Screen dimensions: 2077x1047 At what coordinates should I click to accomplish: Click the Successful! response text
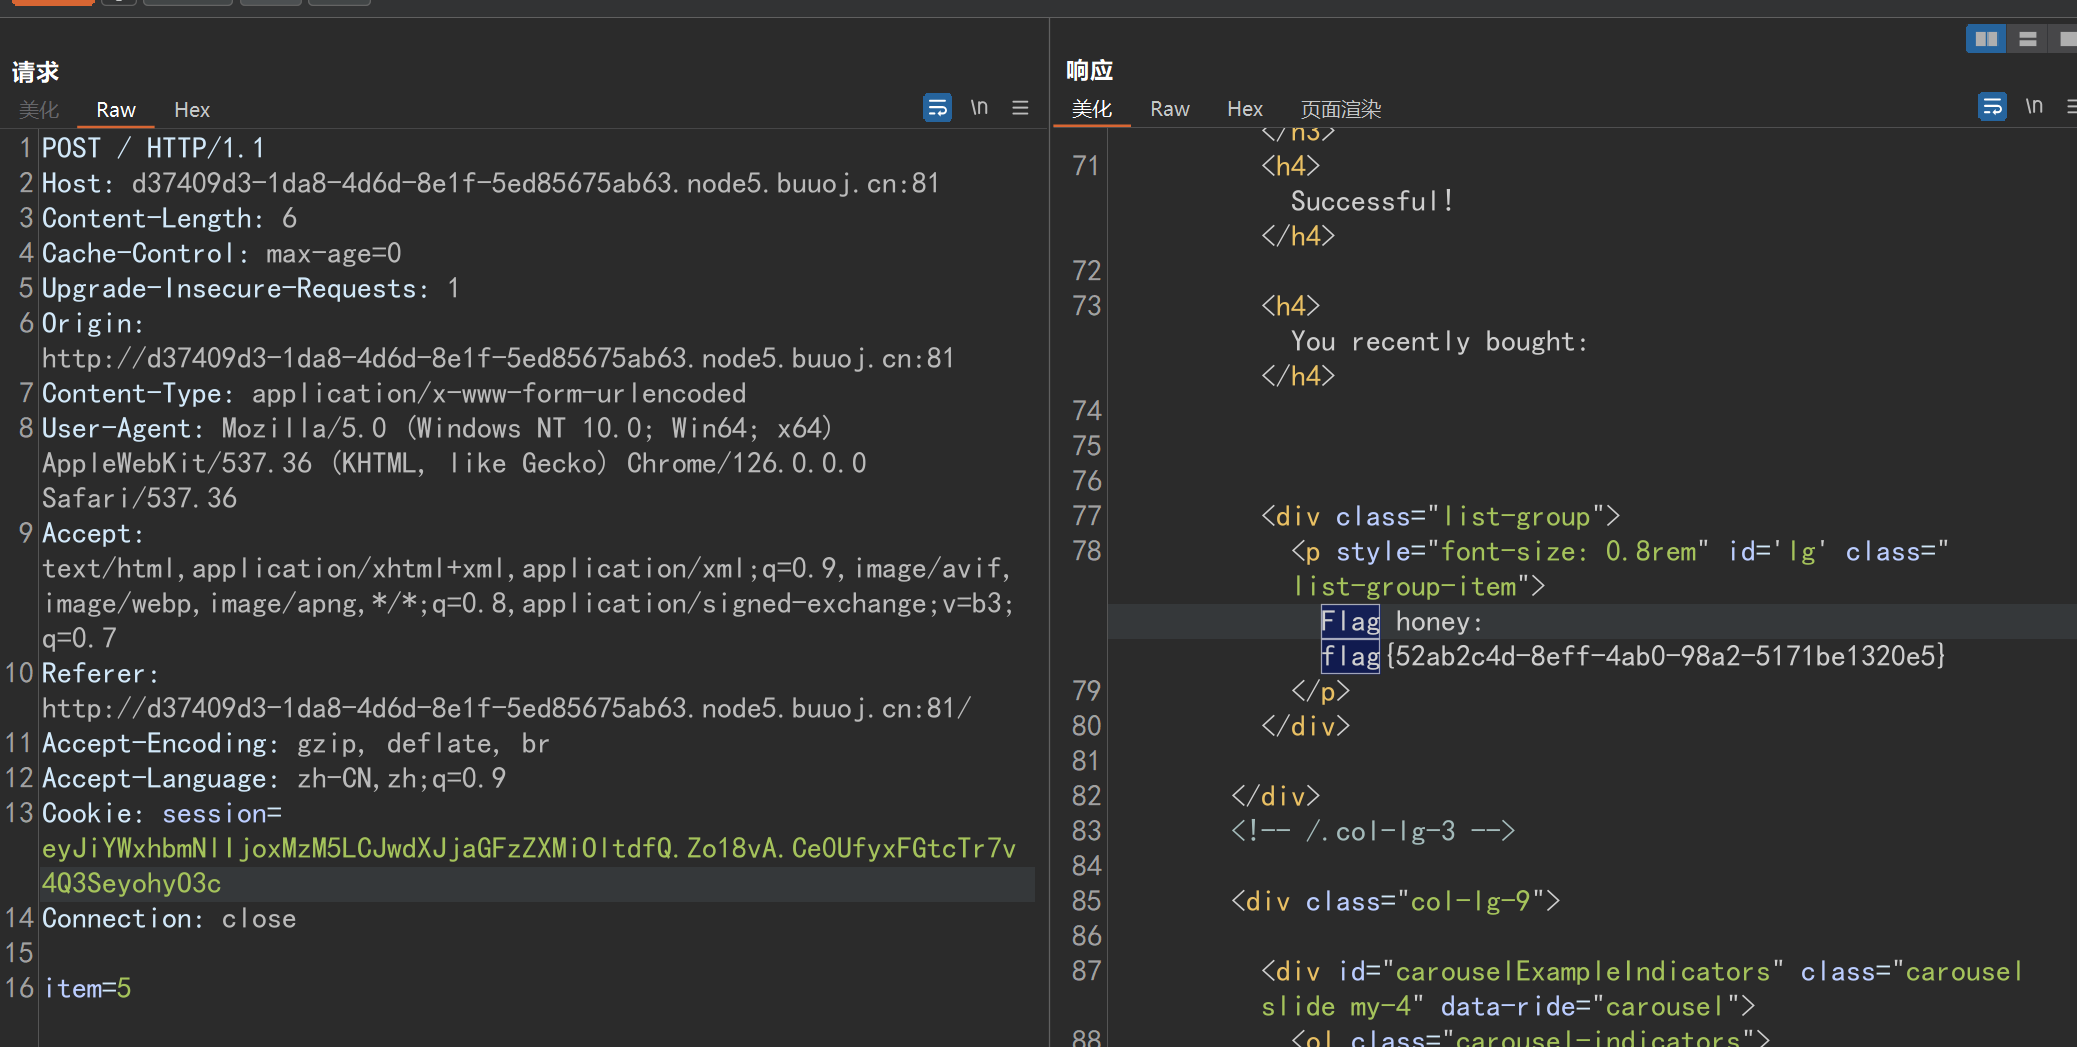pyautogui.click(x=1372, y=202)
